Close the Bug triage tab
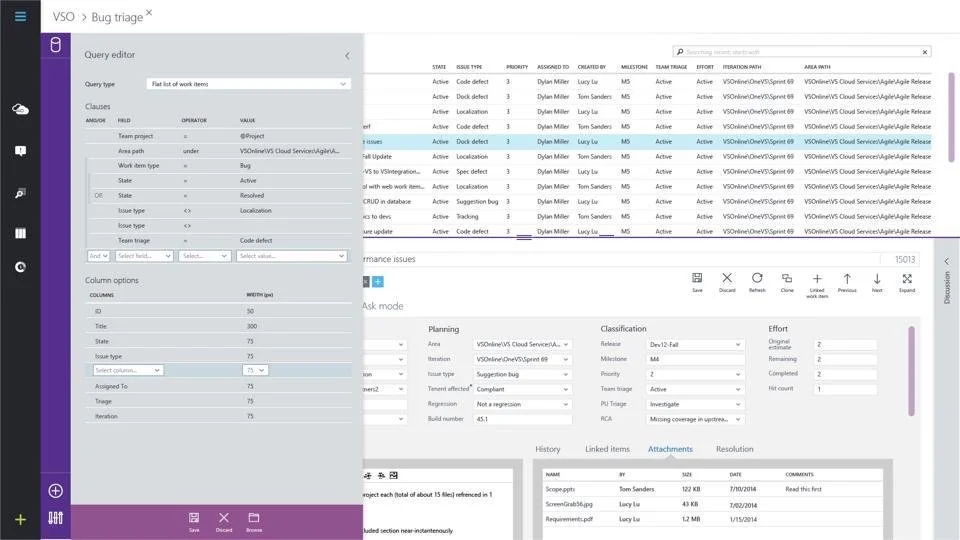 pyautogui.click(x=149, y=12)
